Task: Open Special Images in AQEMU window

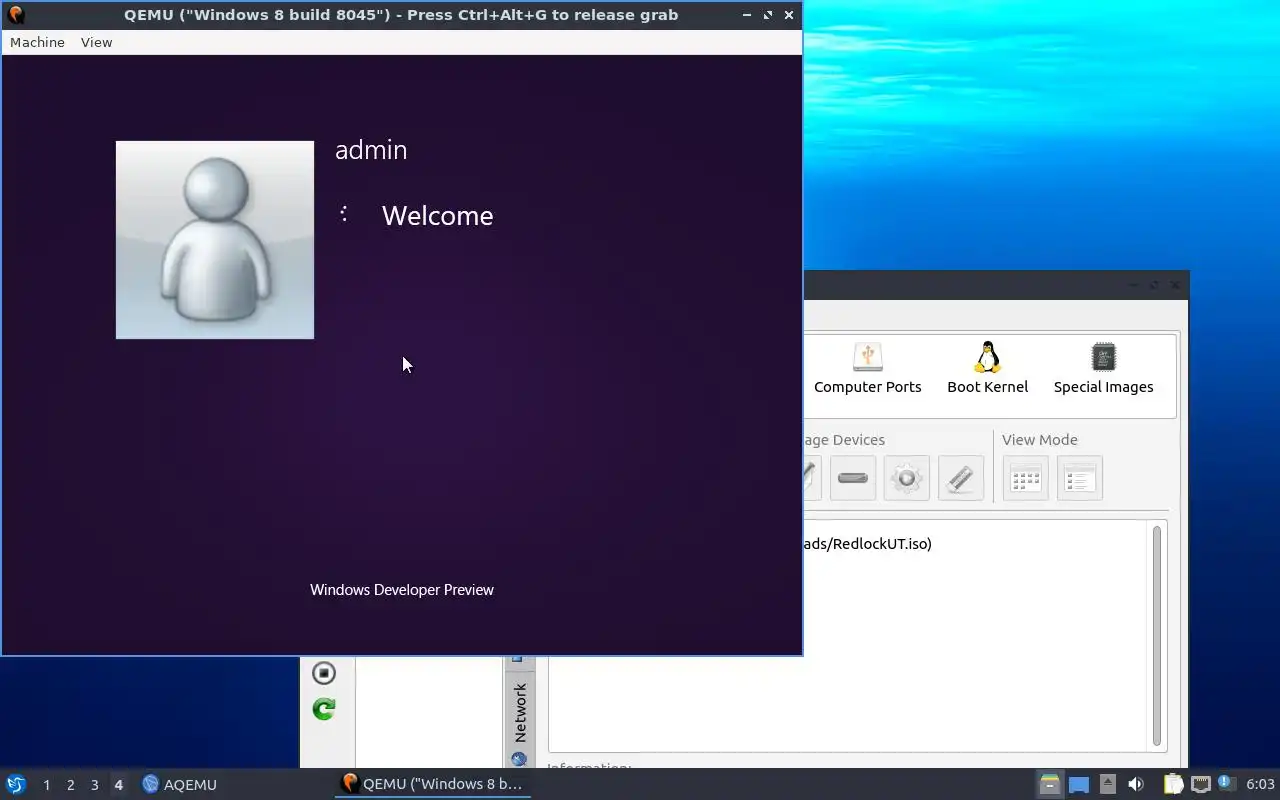Action: 1103,368
